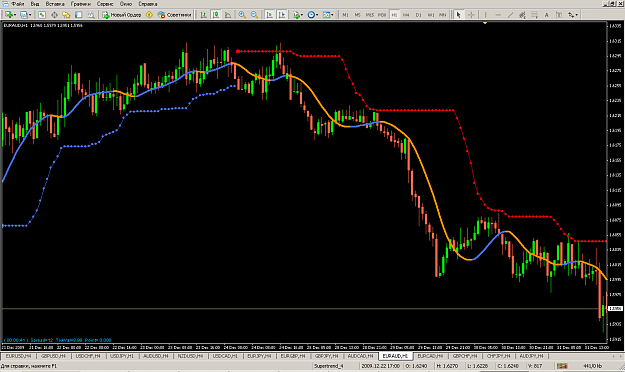The width and height of the screenshot is (625, 372).
Task: Click the current price label on axis
Action: click(615, 309)
